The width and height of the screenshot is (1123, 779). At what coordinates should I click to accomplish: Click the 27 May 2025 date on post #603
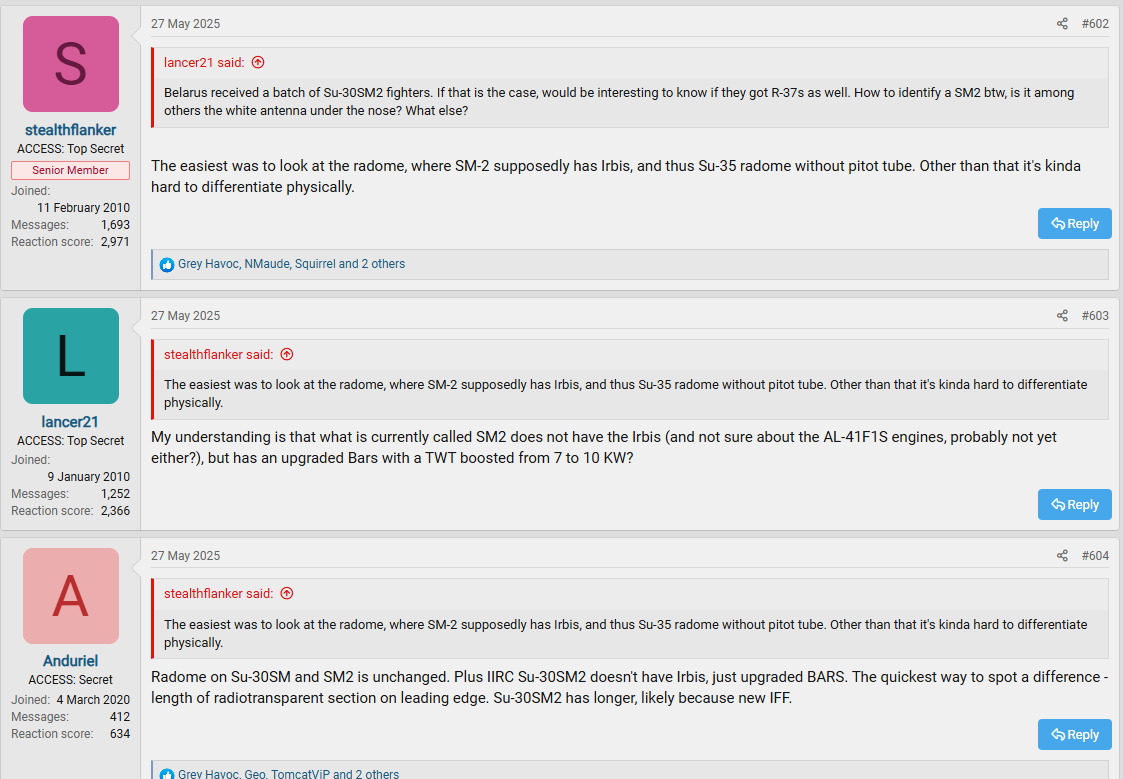pyautogui.click(x=185, y=316)
